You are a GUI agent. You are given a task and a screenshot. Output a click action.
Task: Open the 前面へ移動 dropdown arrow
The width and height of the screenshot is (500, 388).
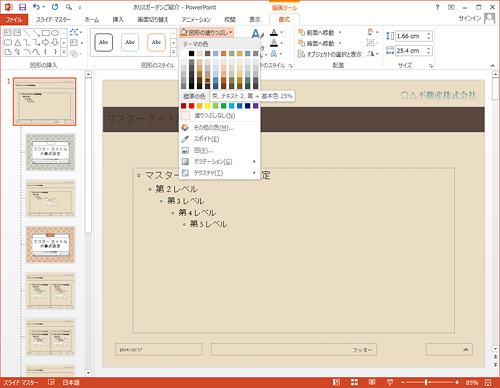click(x=340, y=33)
